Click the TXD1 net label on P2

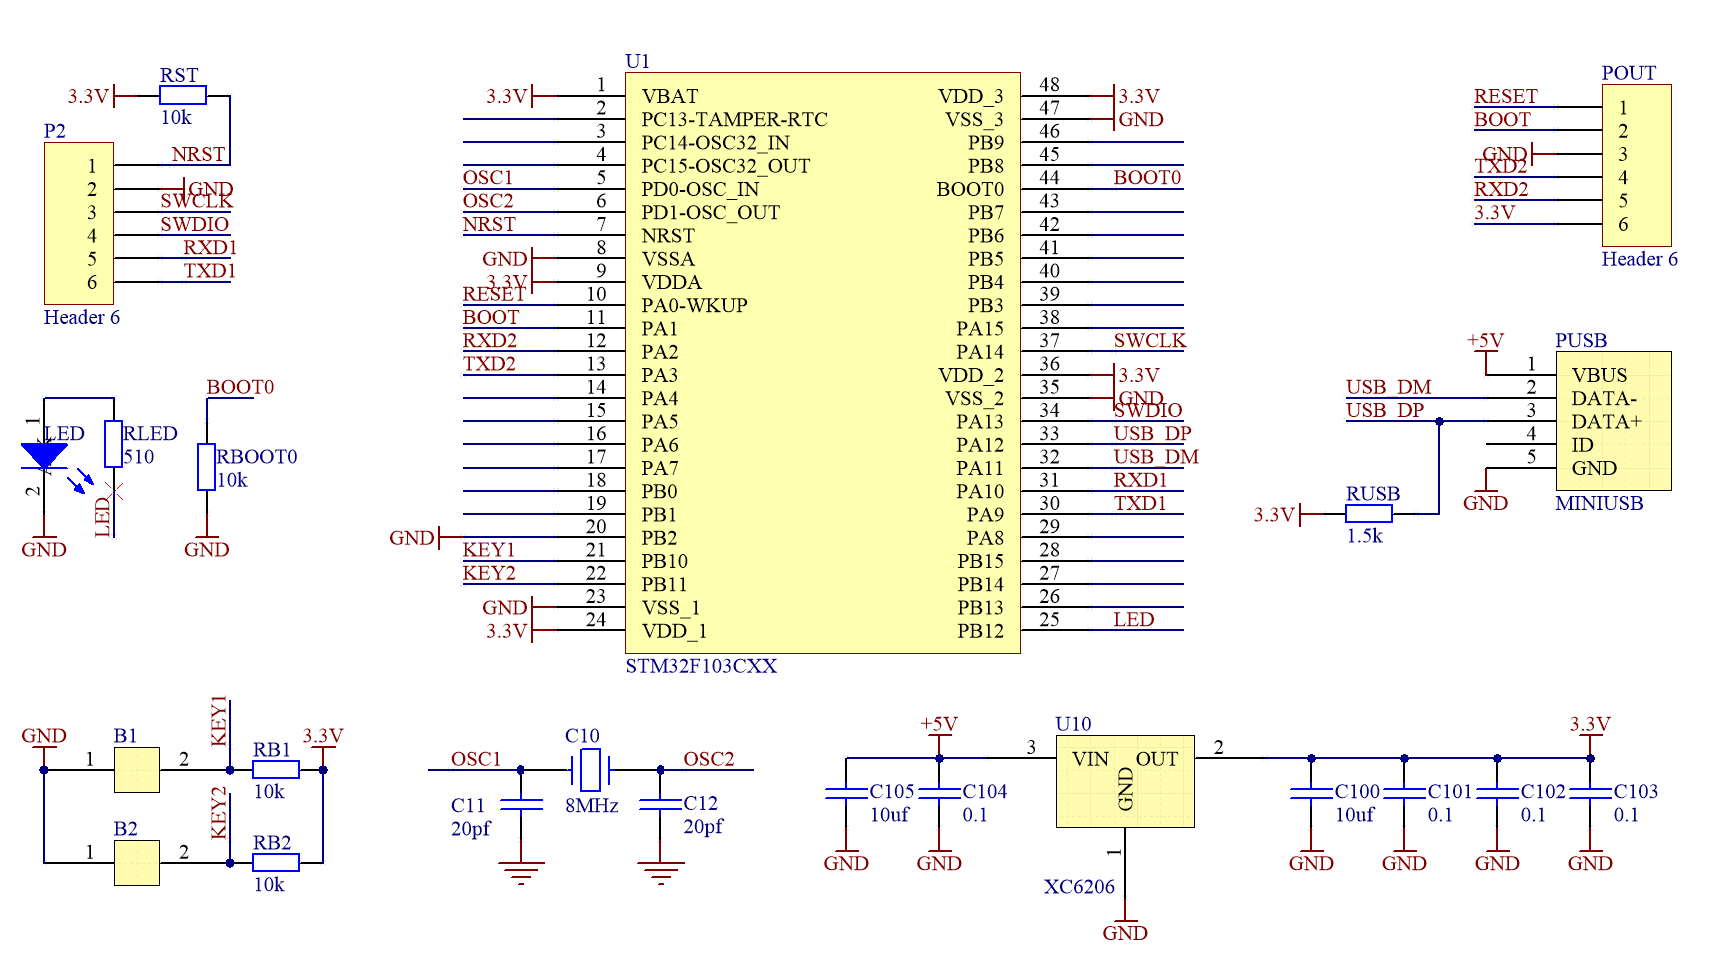[210, 271]
